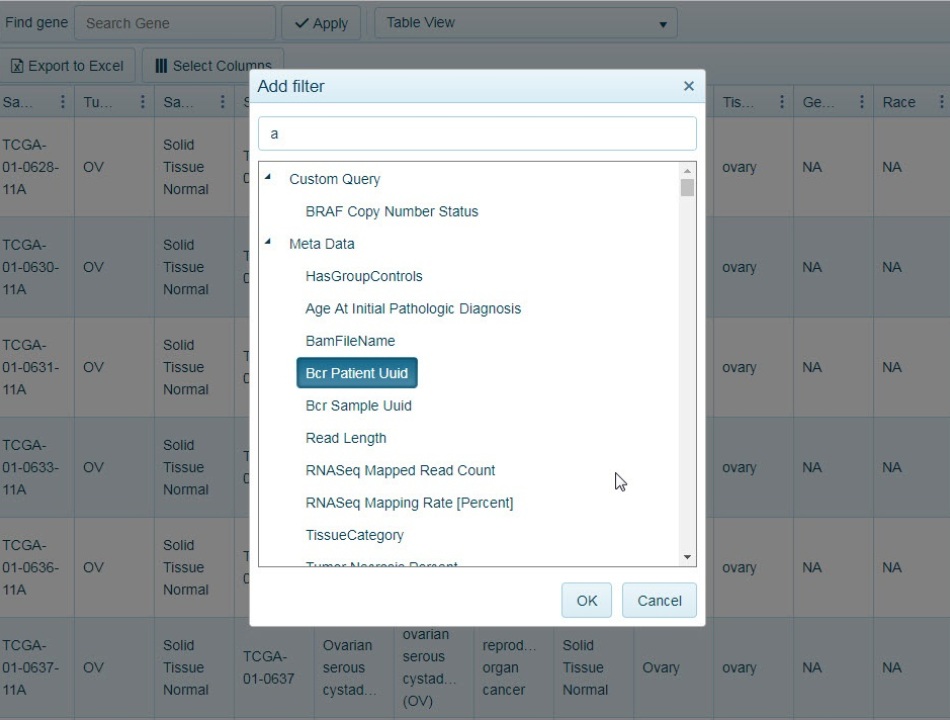Collapse the Meta Data tree node
Viewport: 950px width, 720px height.
point(268,243)
